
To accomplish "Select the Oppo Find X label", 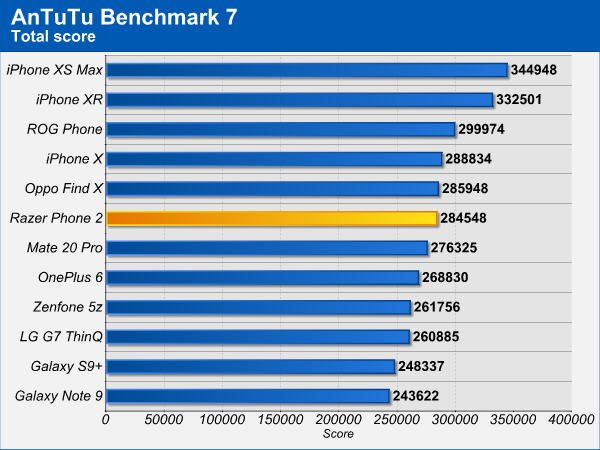I will [x=64, y=189].
